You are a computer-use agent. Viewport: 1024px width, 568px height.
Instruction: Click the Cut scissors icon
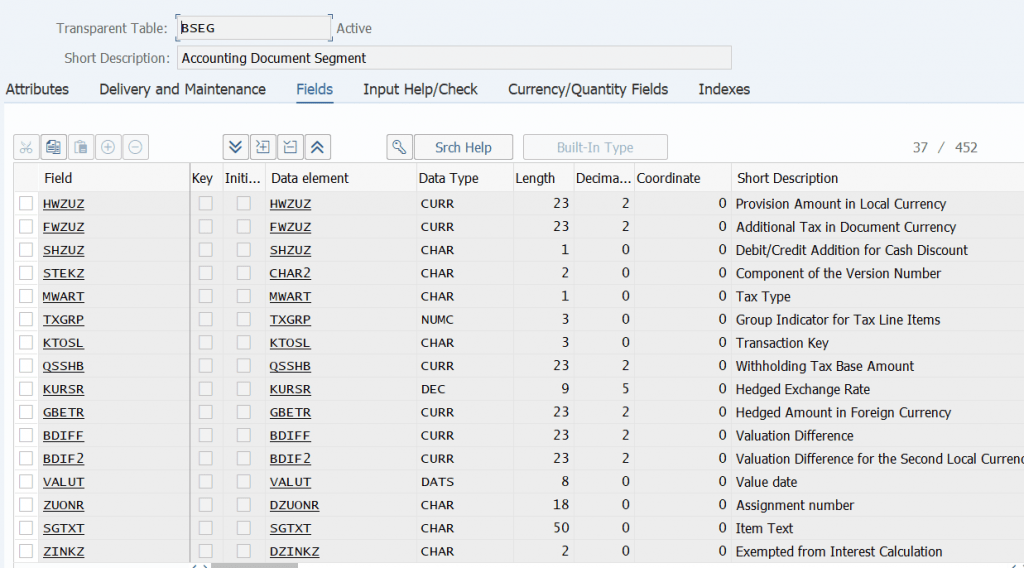(26, 147)
